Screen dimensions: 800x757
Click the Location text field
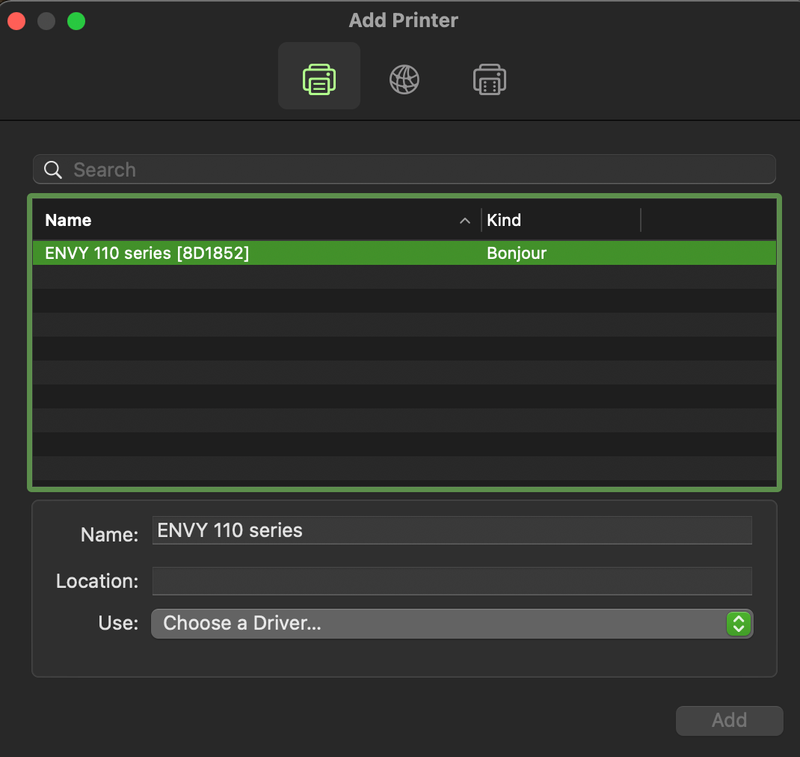coord(452,581)
